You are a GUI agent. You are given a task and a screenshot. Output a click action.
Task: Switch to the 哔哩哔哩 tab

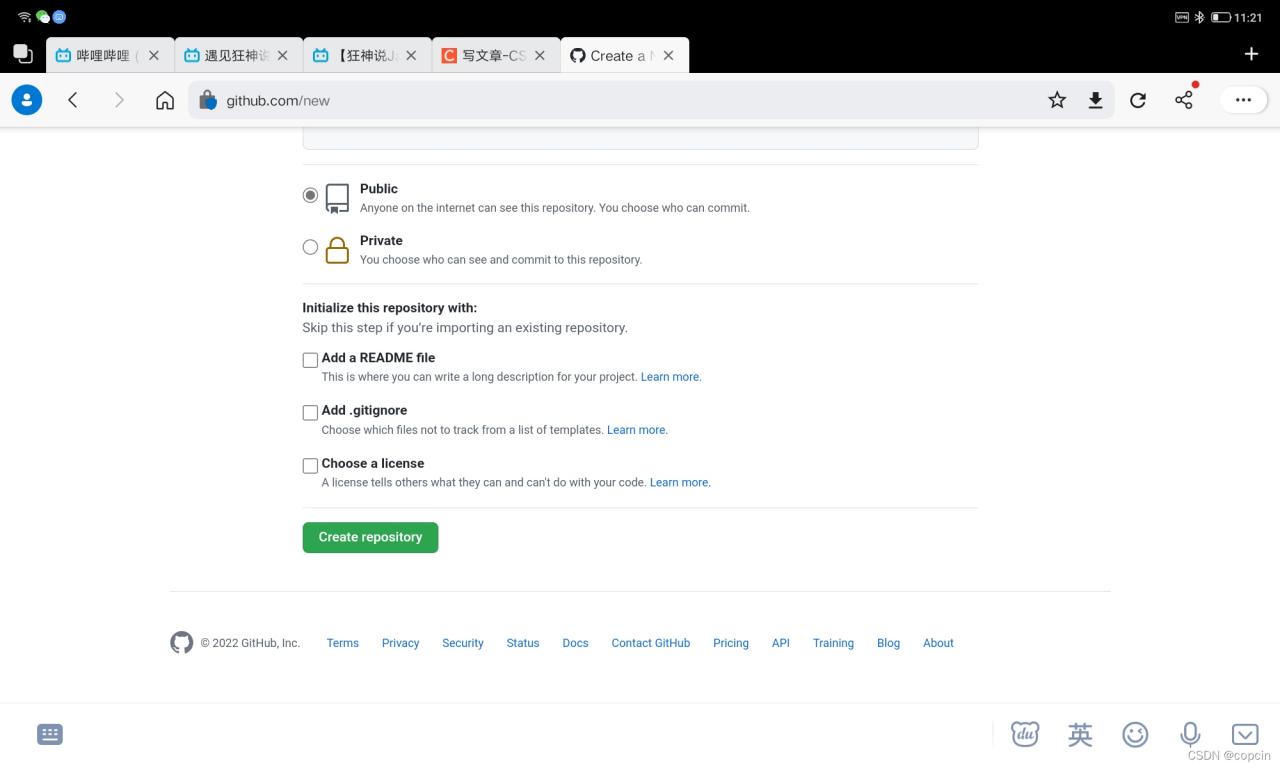pyautogui.click(x=110, y=56)
